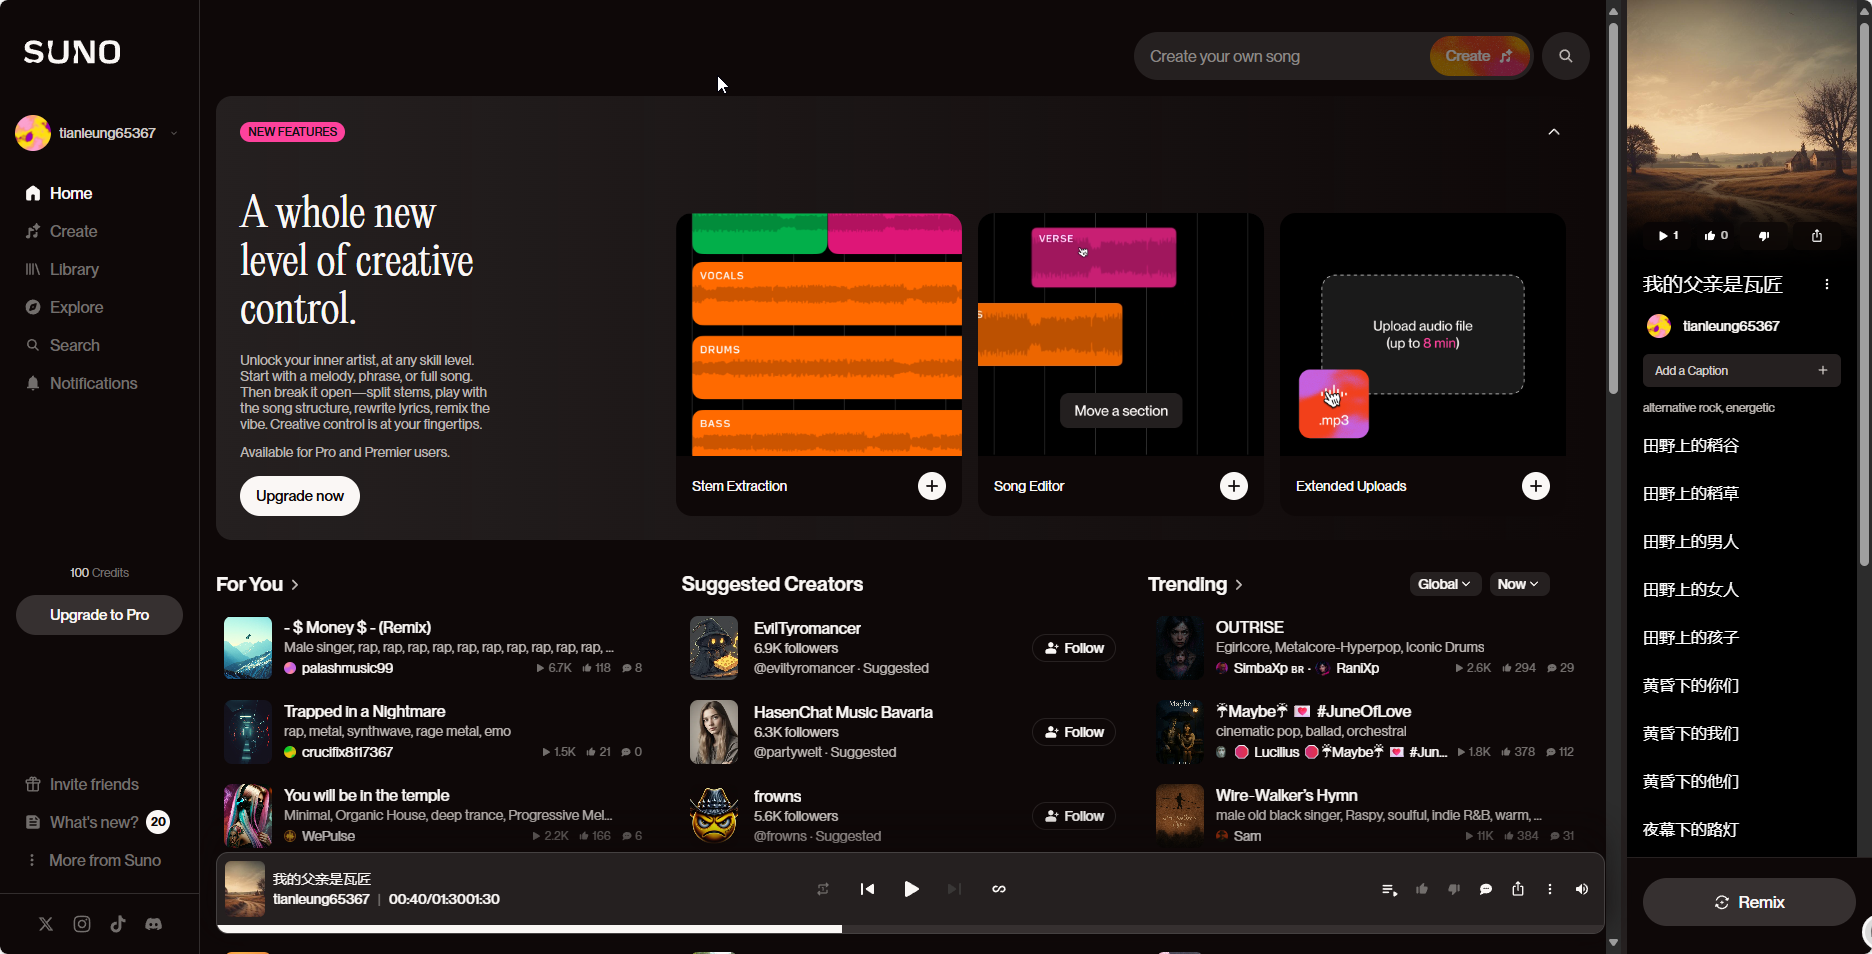Click Upgrade to Pro button

99,615
